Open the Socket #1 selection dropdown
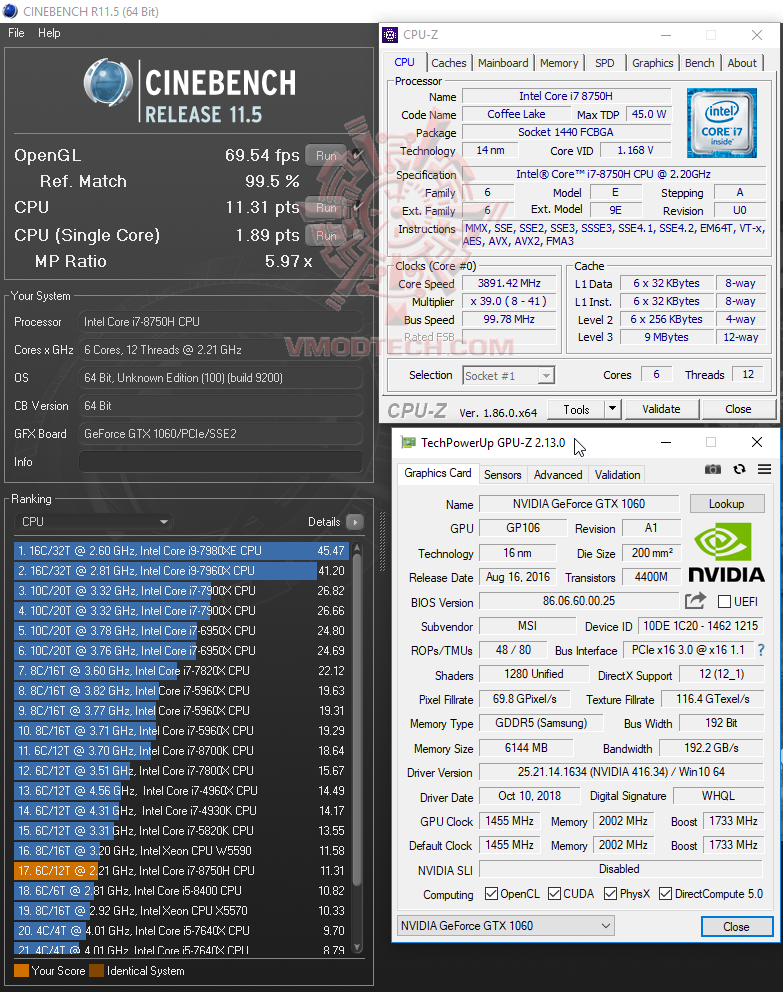The image size is (783, 992). [x=509, y=376]
